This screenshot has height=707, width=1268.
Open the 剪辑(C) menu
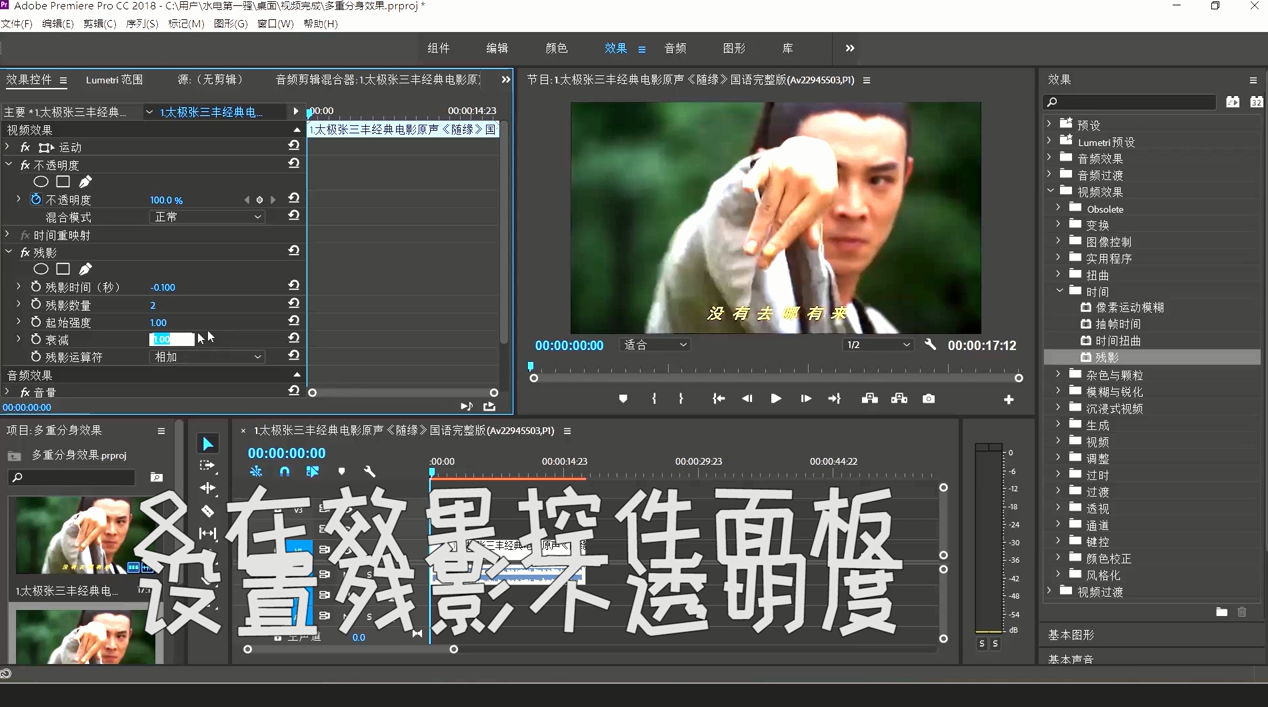click(99, 23)
